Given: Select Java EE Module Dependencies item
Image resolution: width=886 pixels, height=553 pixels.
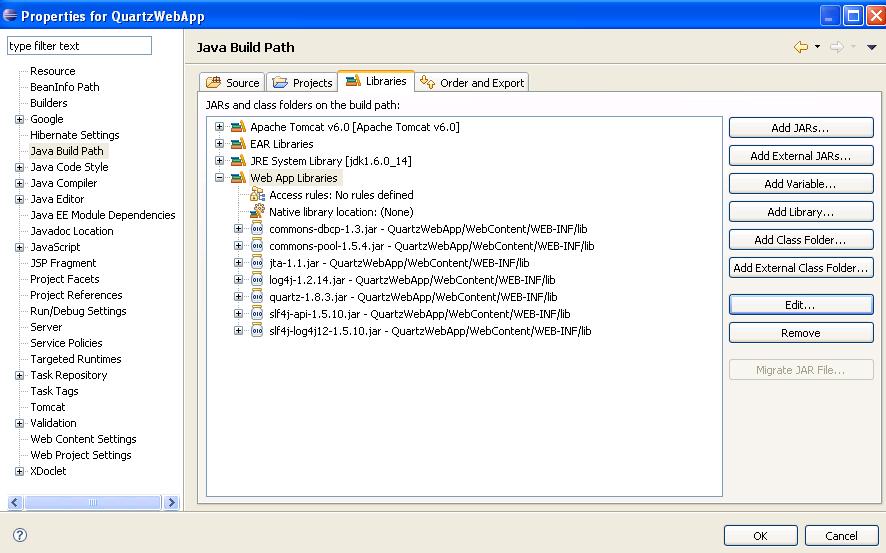Looking at the screenshot, I should pos(103,215).
